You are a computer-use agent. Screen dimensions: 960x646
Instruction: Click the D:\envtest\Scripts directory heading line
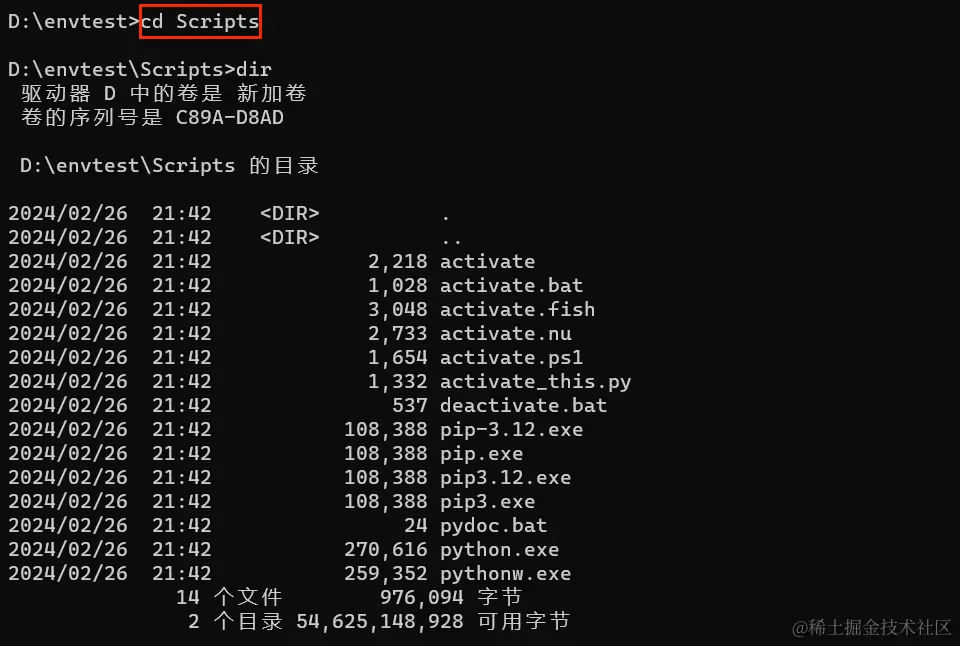tap(169, 165)
